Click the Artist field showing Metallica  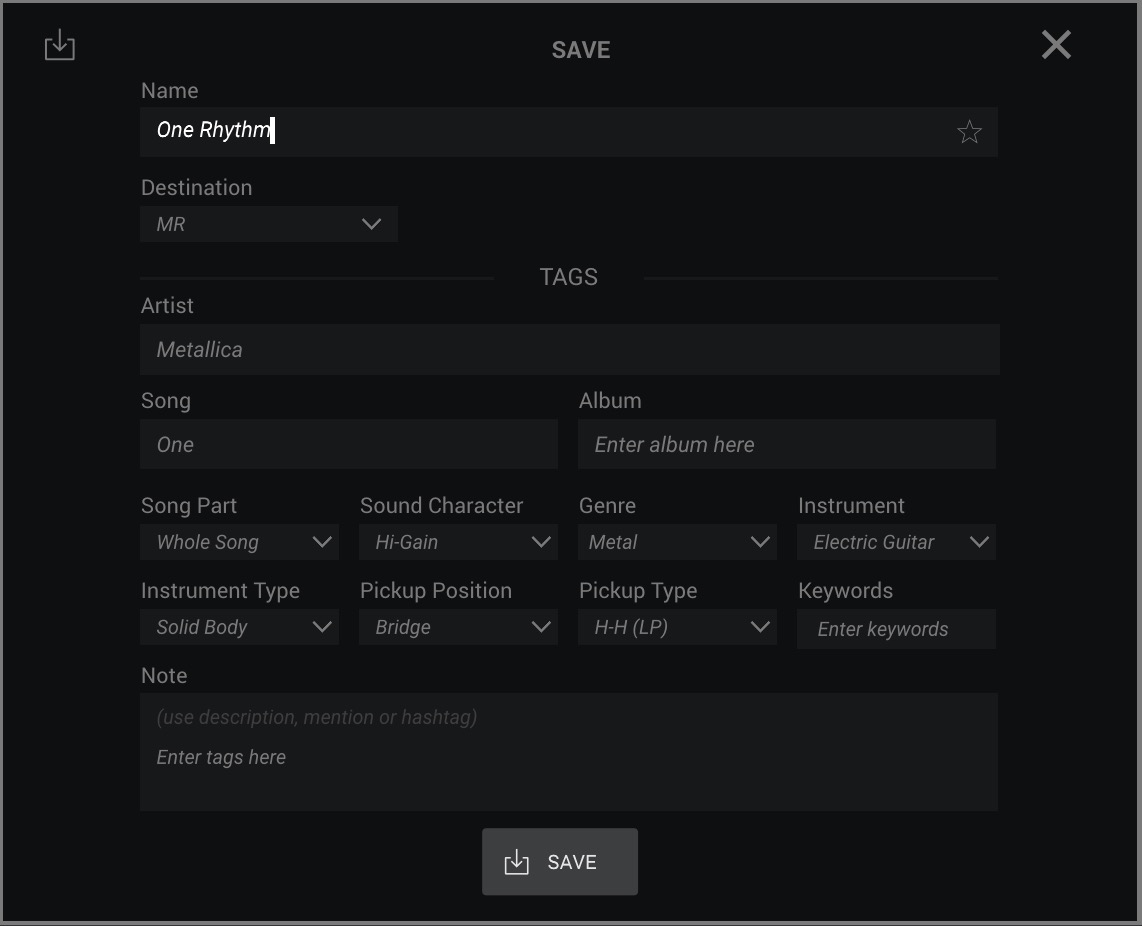click(570, 350)
